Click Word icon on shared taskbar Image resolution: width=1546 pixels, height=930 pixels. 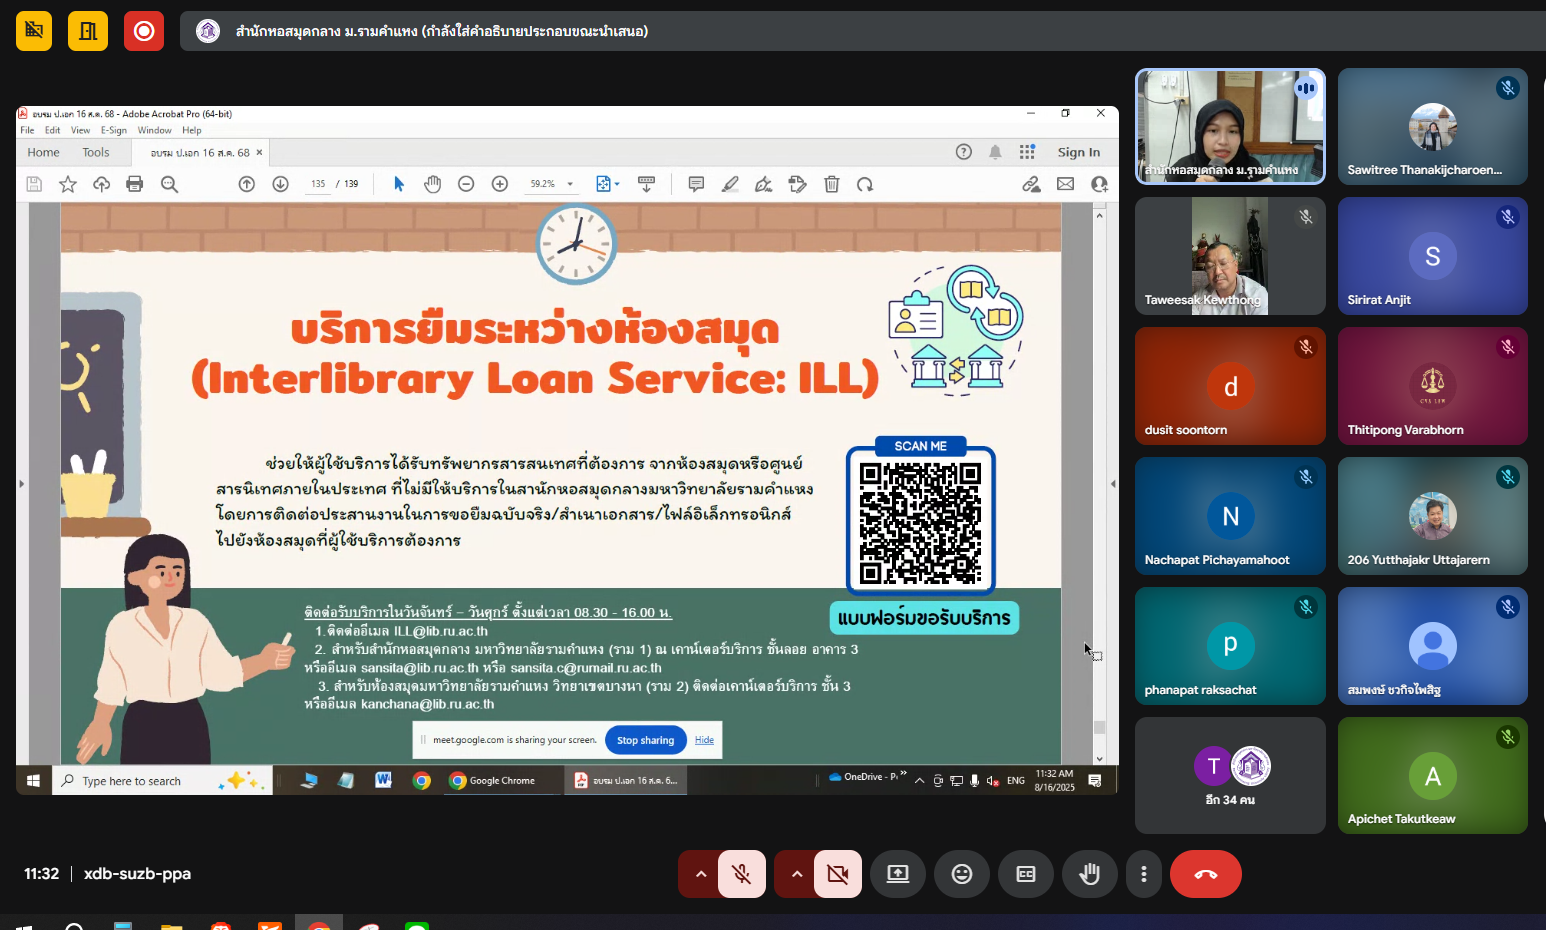383,781
